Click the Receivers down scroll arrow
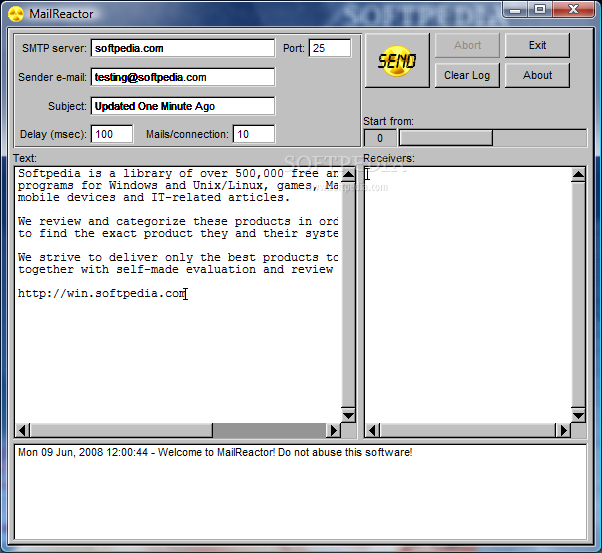Image resolution: width=602 pixels, height=553 pixels. coord(578,415)
